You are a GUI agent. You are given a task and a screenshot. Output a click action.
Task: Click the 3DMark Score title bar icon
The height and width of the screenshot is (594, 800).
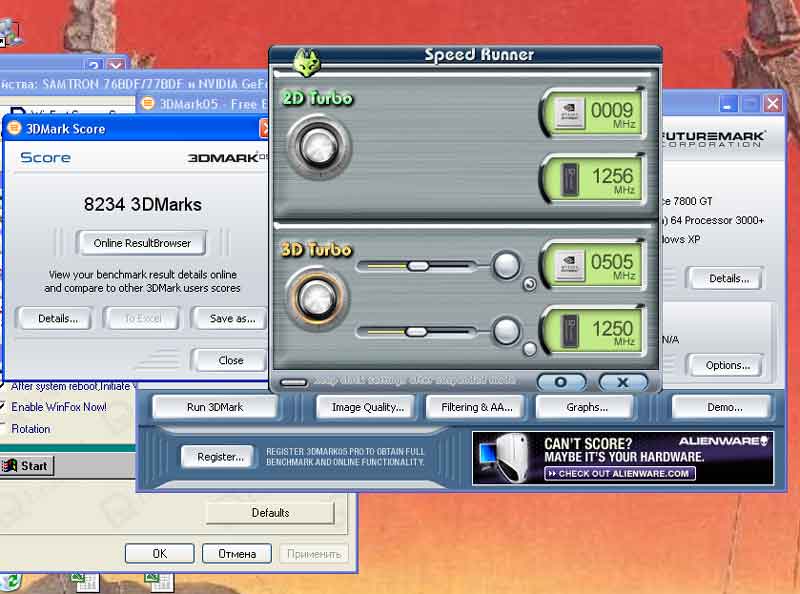pos(14,128)
